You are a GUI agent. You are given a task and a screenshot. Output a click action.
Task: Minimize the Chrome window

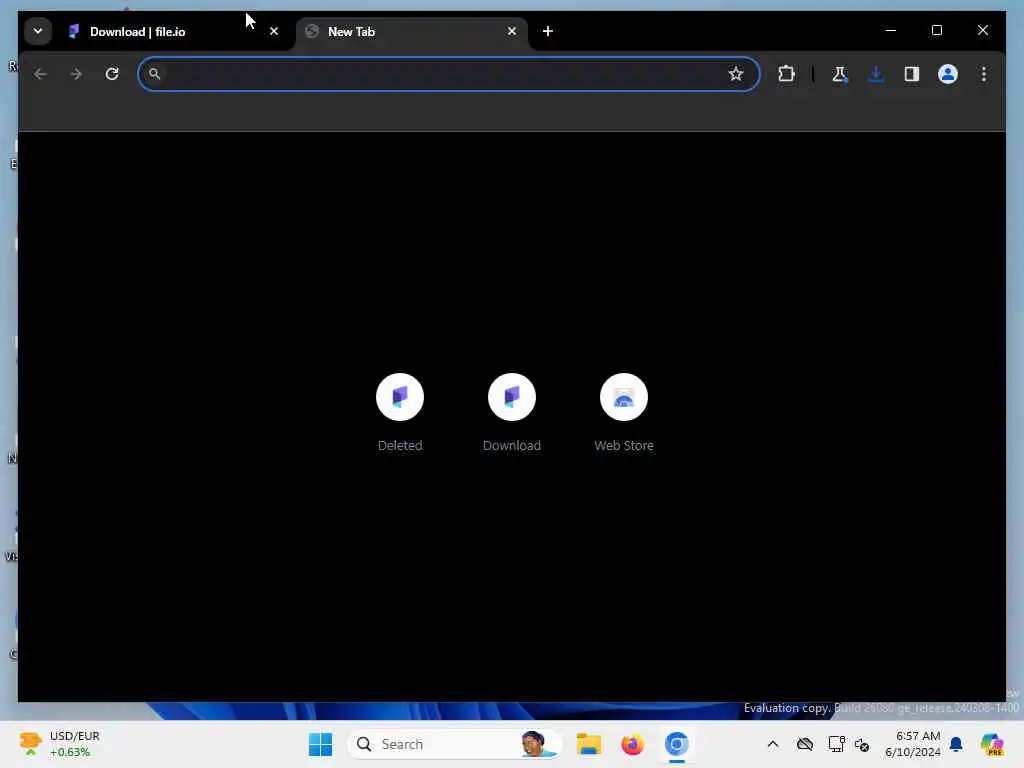pyautogui.click(x=891, y=31)
